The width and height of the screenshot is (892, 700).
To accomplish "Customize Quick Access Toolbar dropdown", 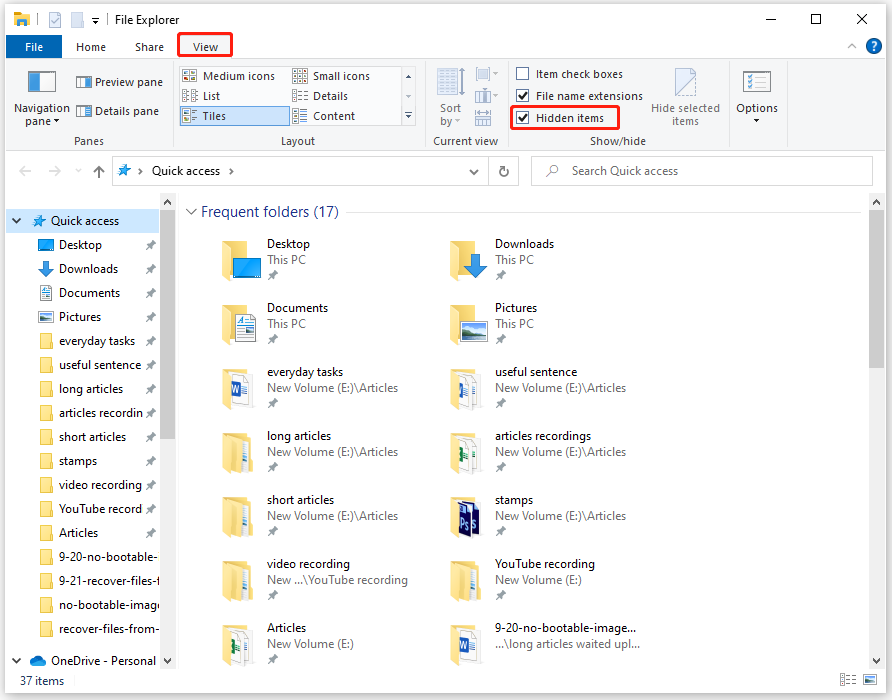I will pos(96,21).
